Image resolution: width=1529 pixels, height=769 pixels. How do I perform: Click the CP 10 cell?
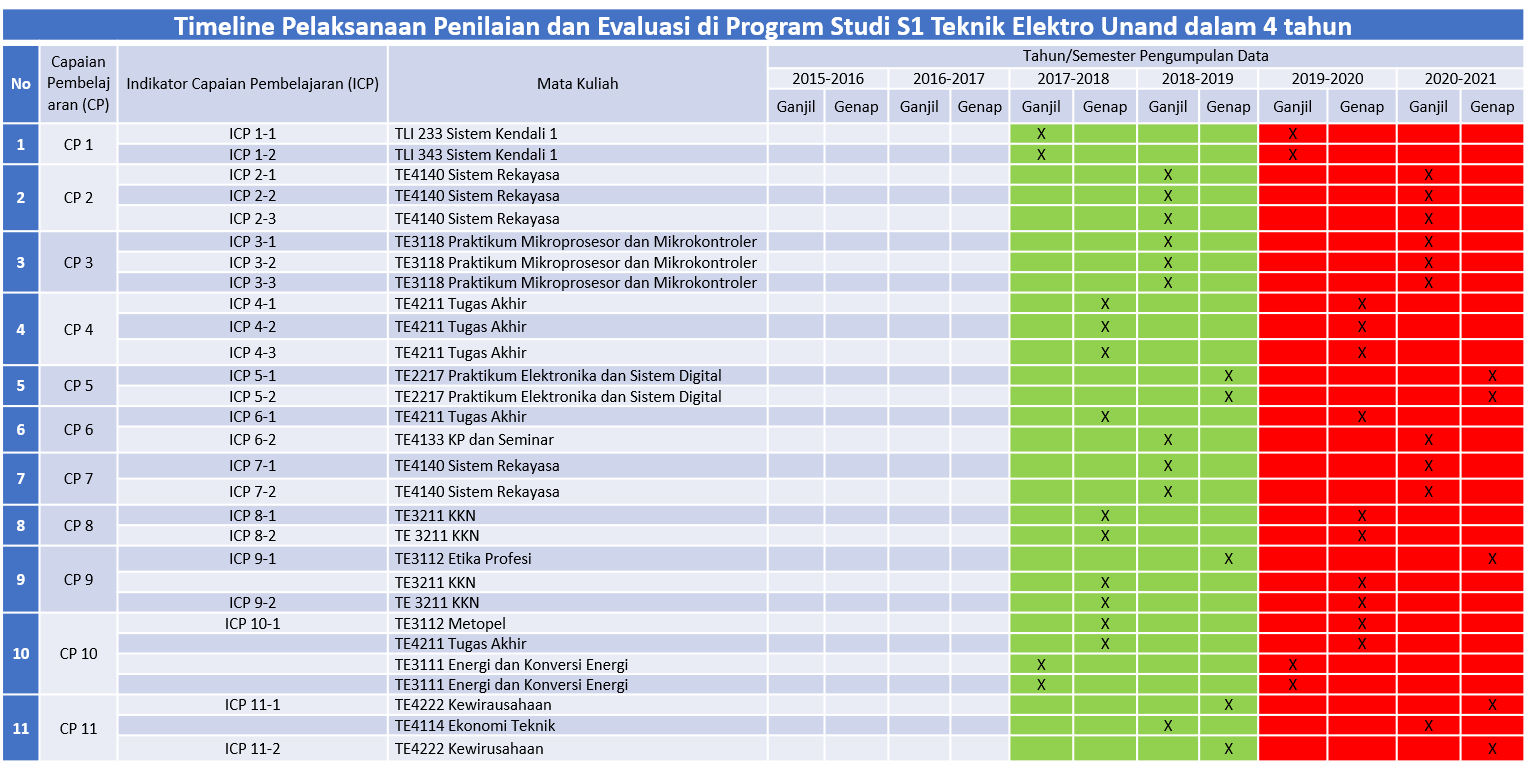[x=78, y=653]
